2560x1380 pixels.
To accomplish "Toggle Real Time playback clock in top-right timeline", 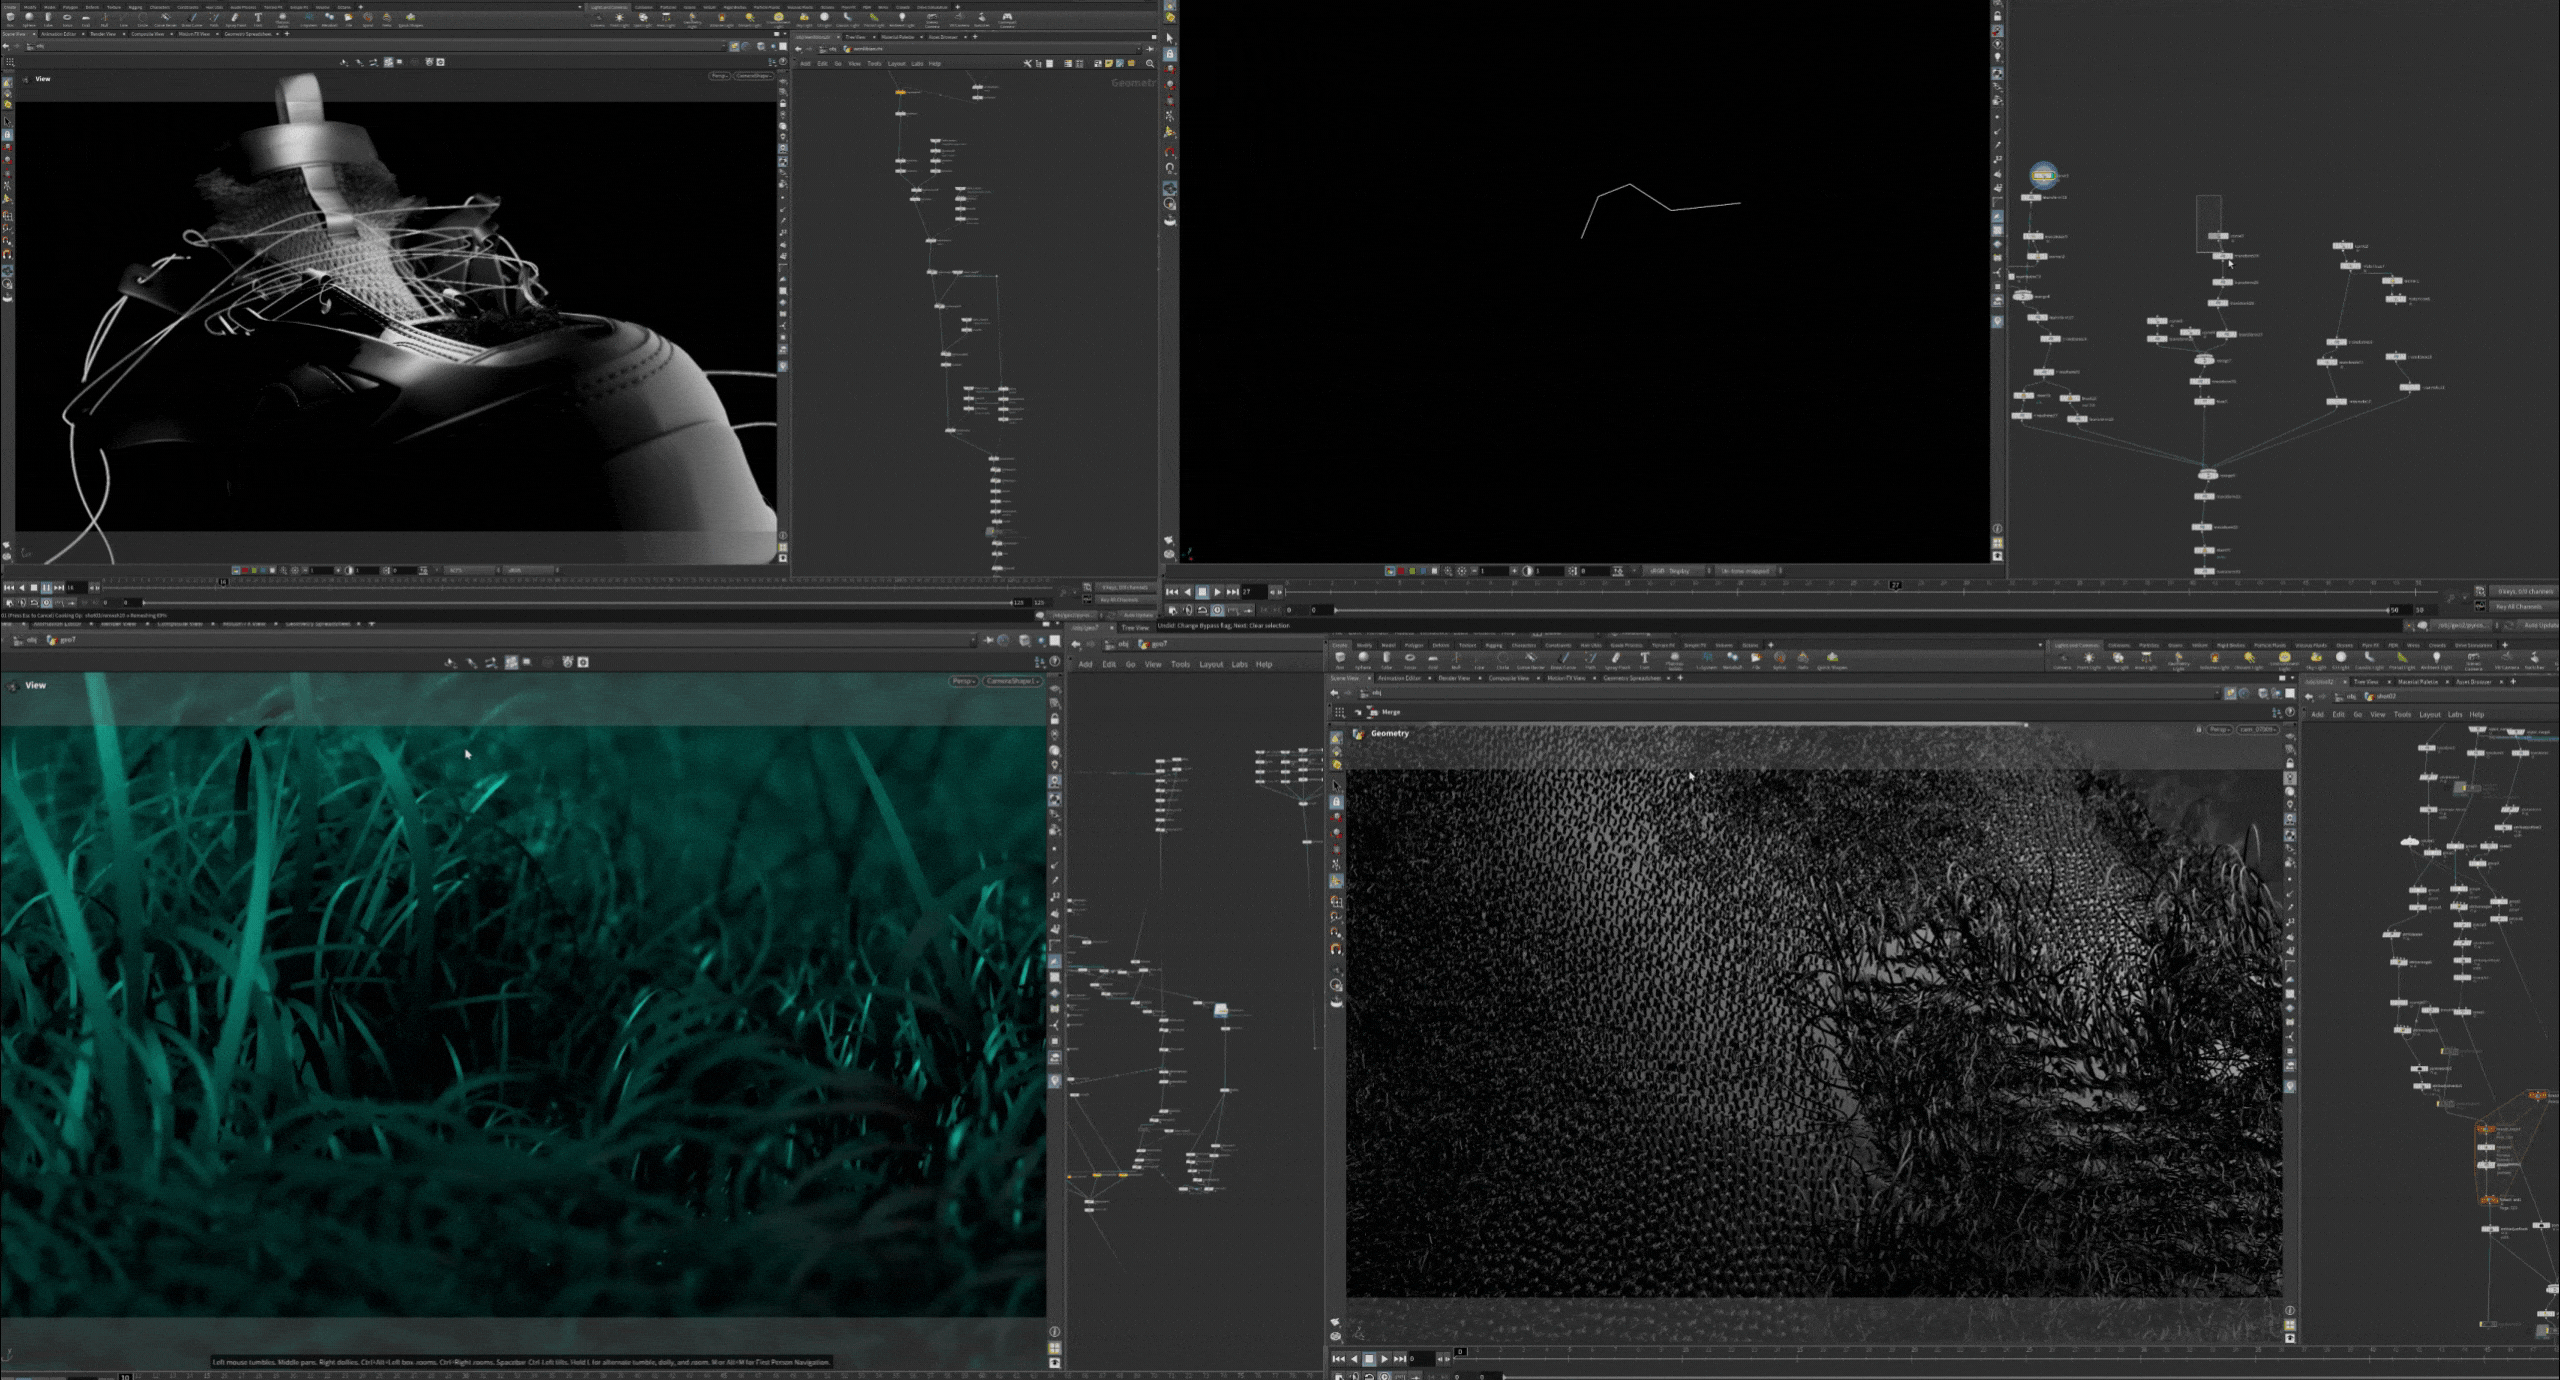I will click(x=1217, y=610).
